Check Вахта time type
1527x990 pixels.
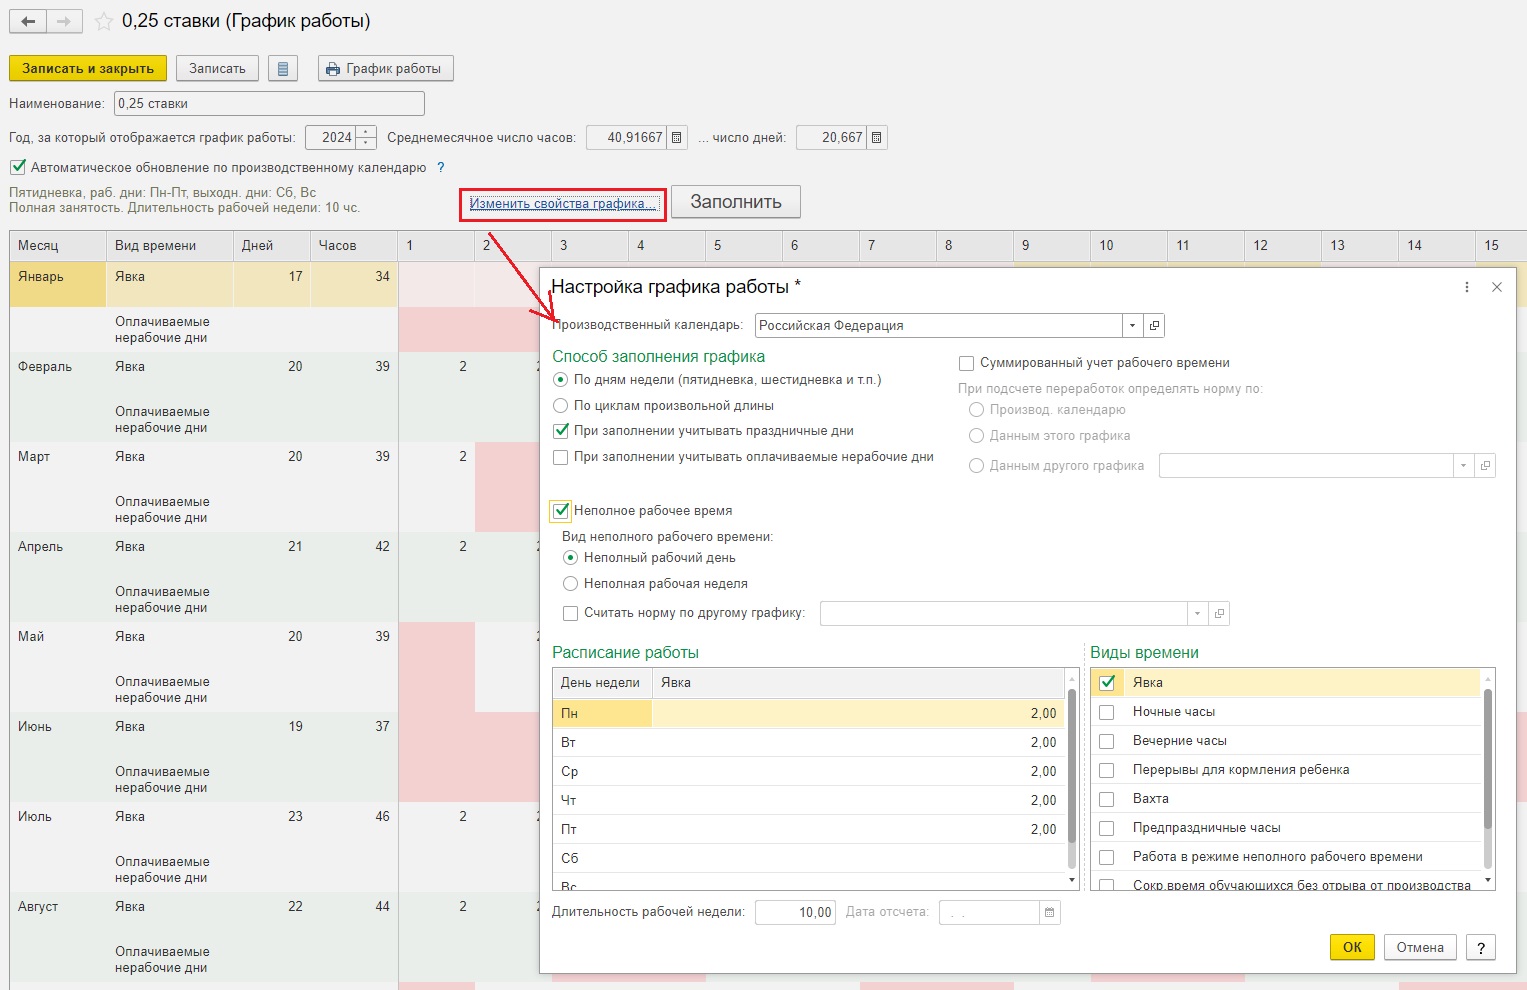(1107, 799)
